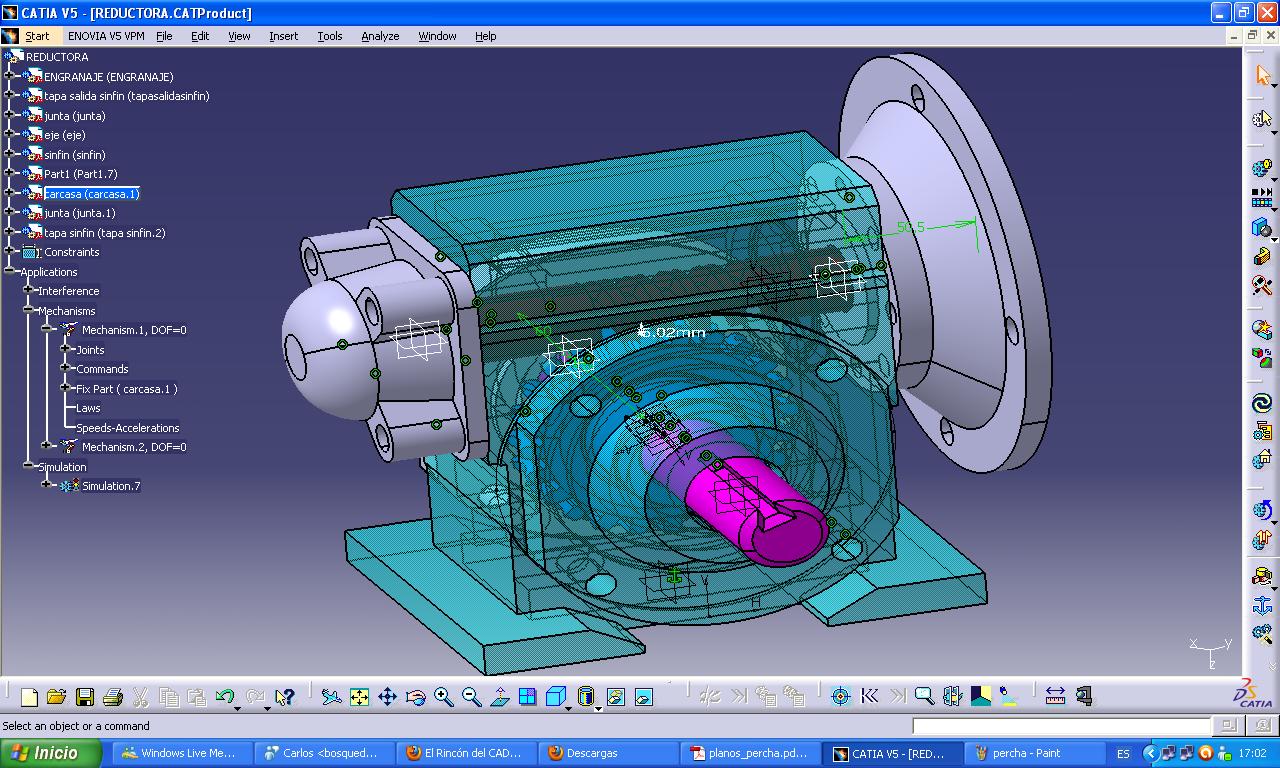Open the Edit menu
Screen dimensions: 1280x768
pos(200,36)
